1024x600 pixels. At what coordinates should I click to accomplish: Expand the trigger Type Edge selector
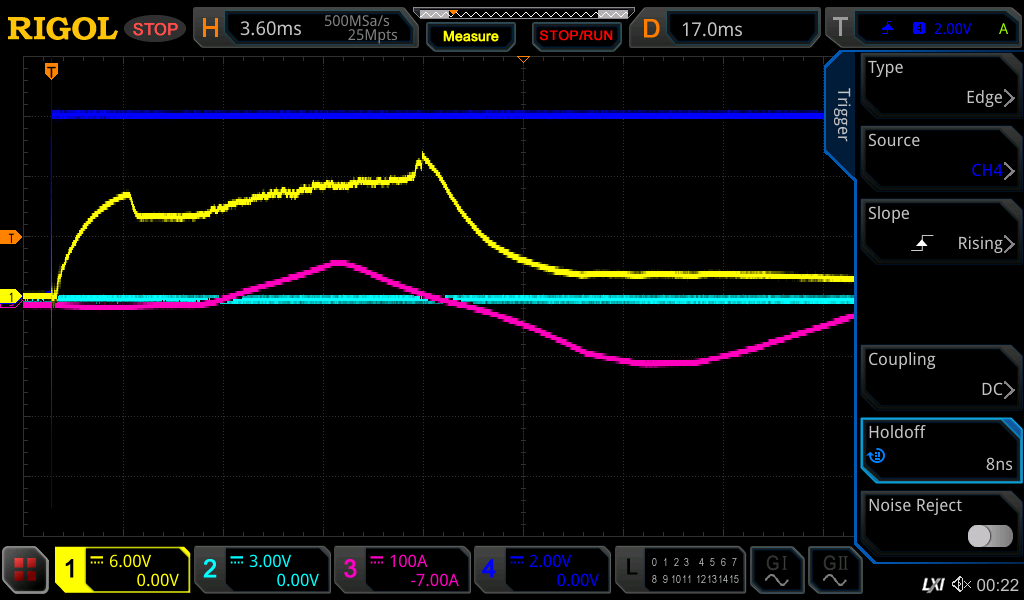(x=940, y=83)
